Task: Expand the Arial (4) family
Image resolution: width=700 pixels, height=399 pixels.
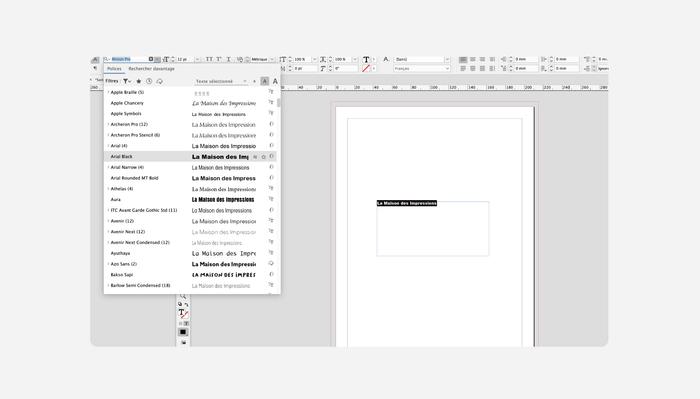Action: (108, 146)
